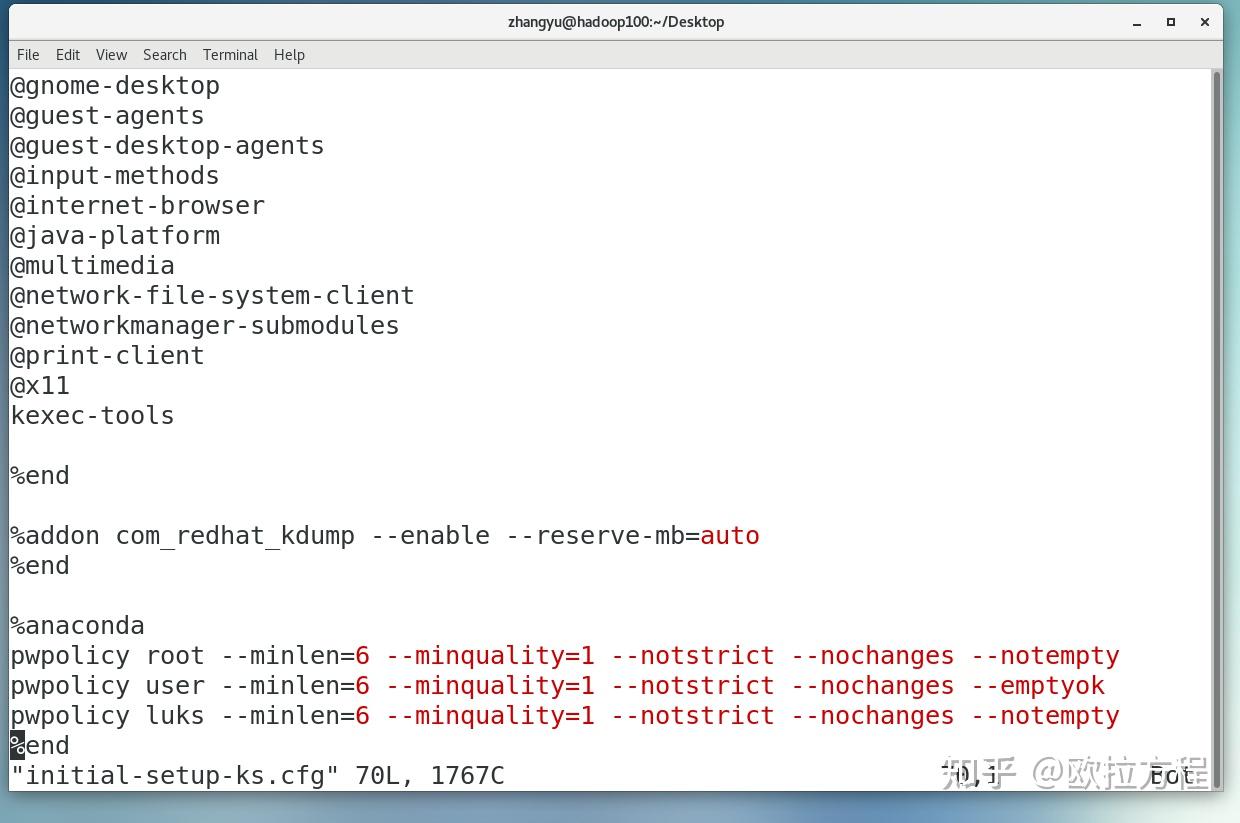Click the --reserve-mb option text
This screenshot has height=823, width=1240.
[x=595, y=536]
